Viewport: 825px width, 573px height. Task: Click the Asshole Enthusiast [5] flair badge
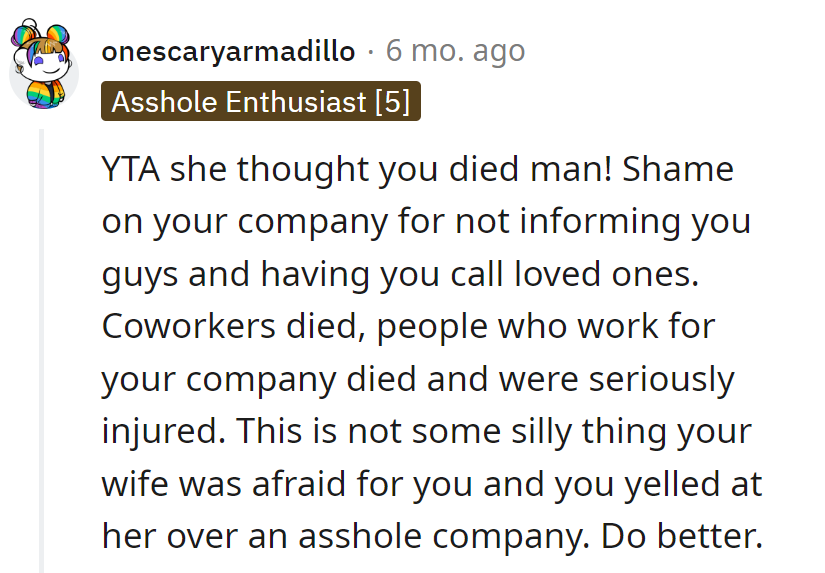point(261,103)
